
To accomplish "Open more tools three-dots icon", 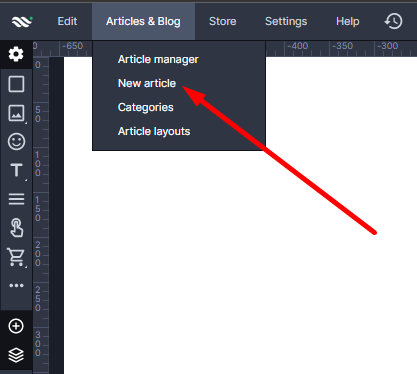I will [16, 285].
